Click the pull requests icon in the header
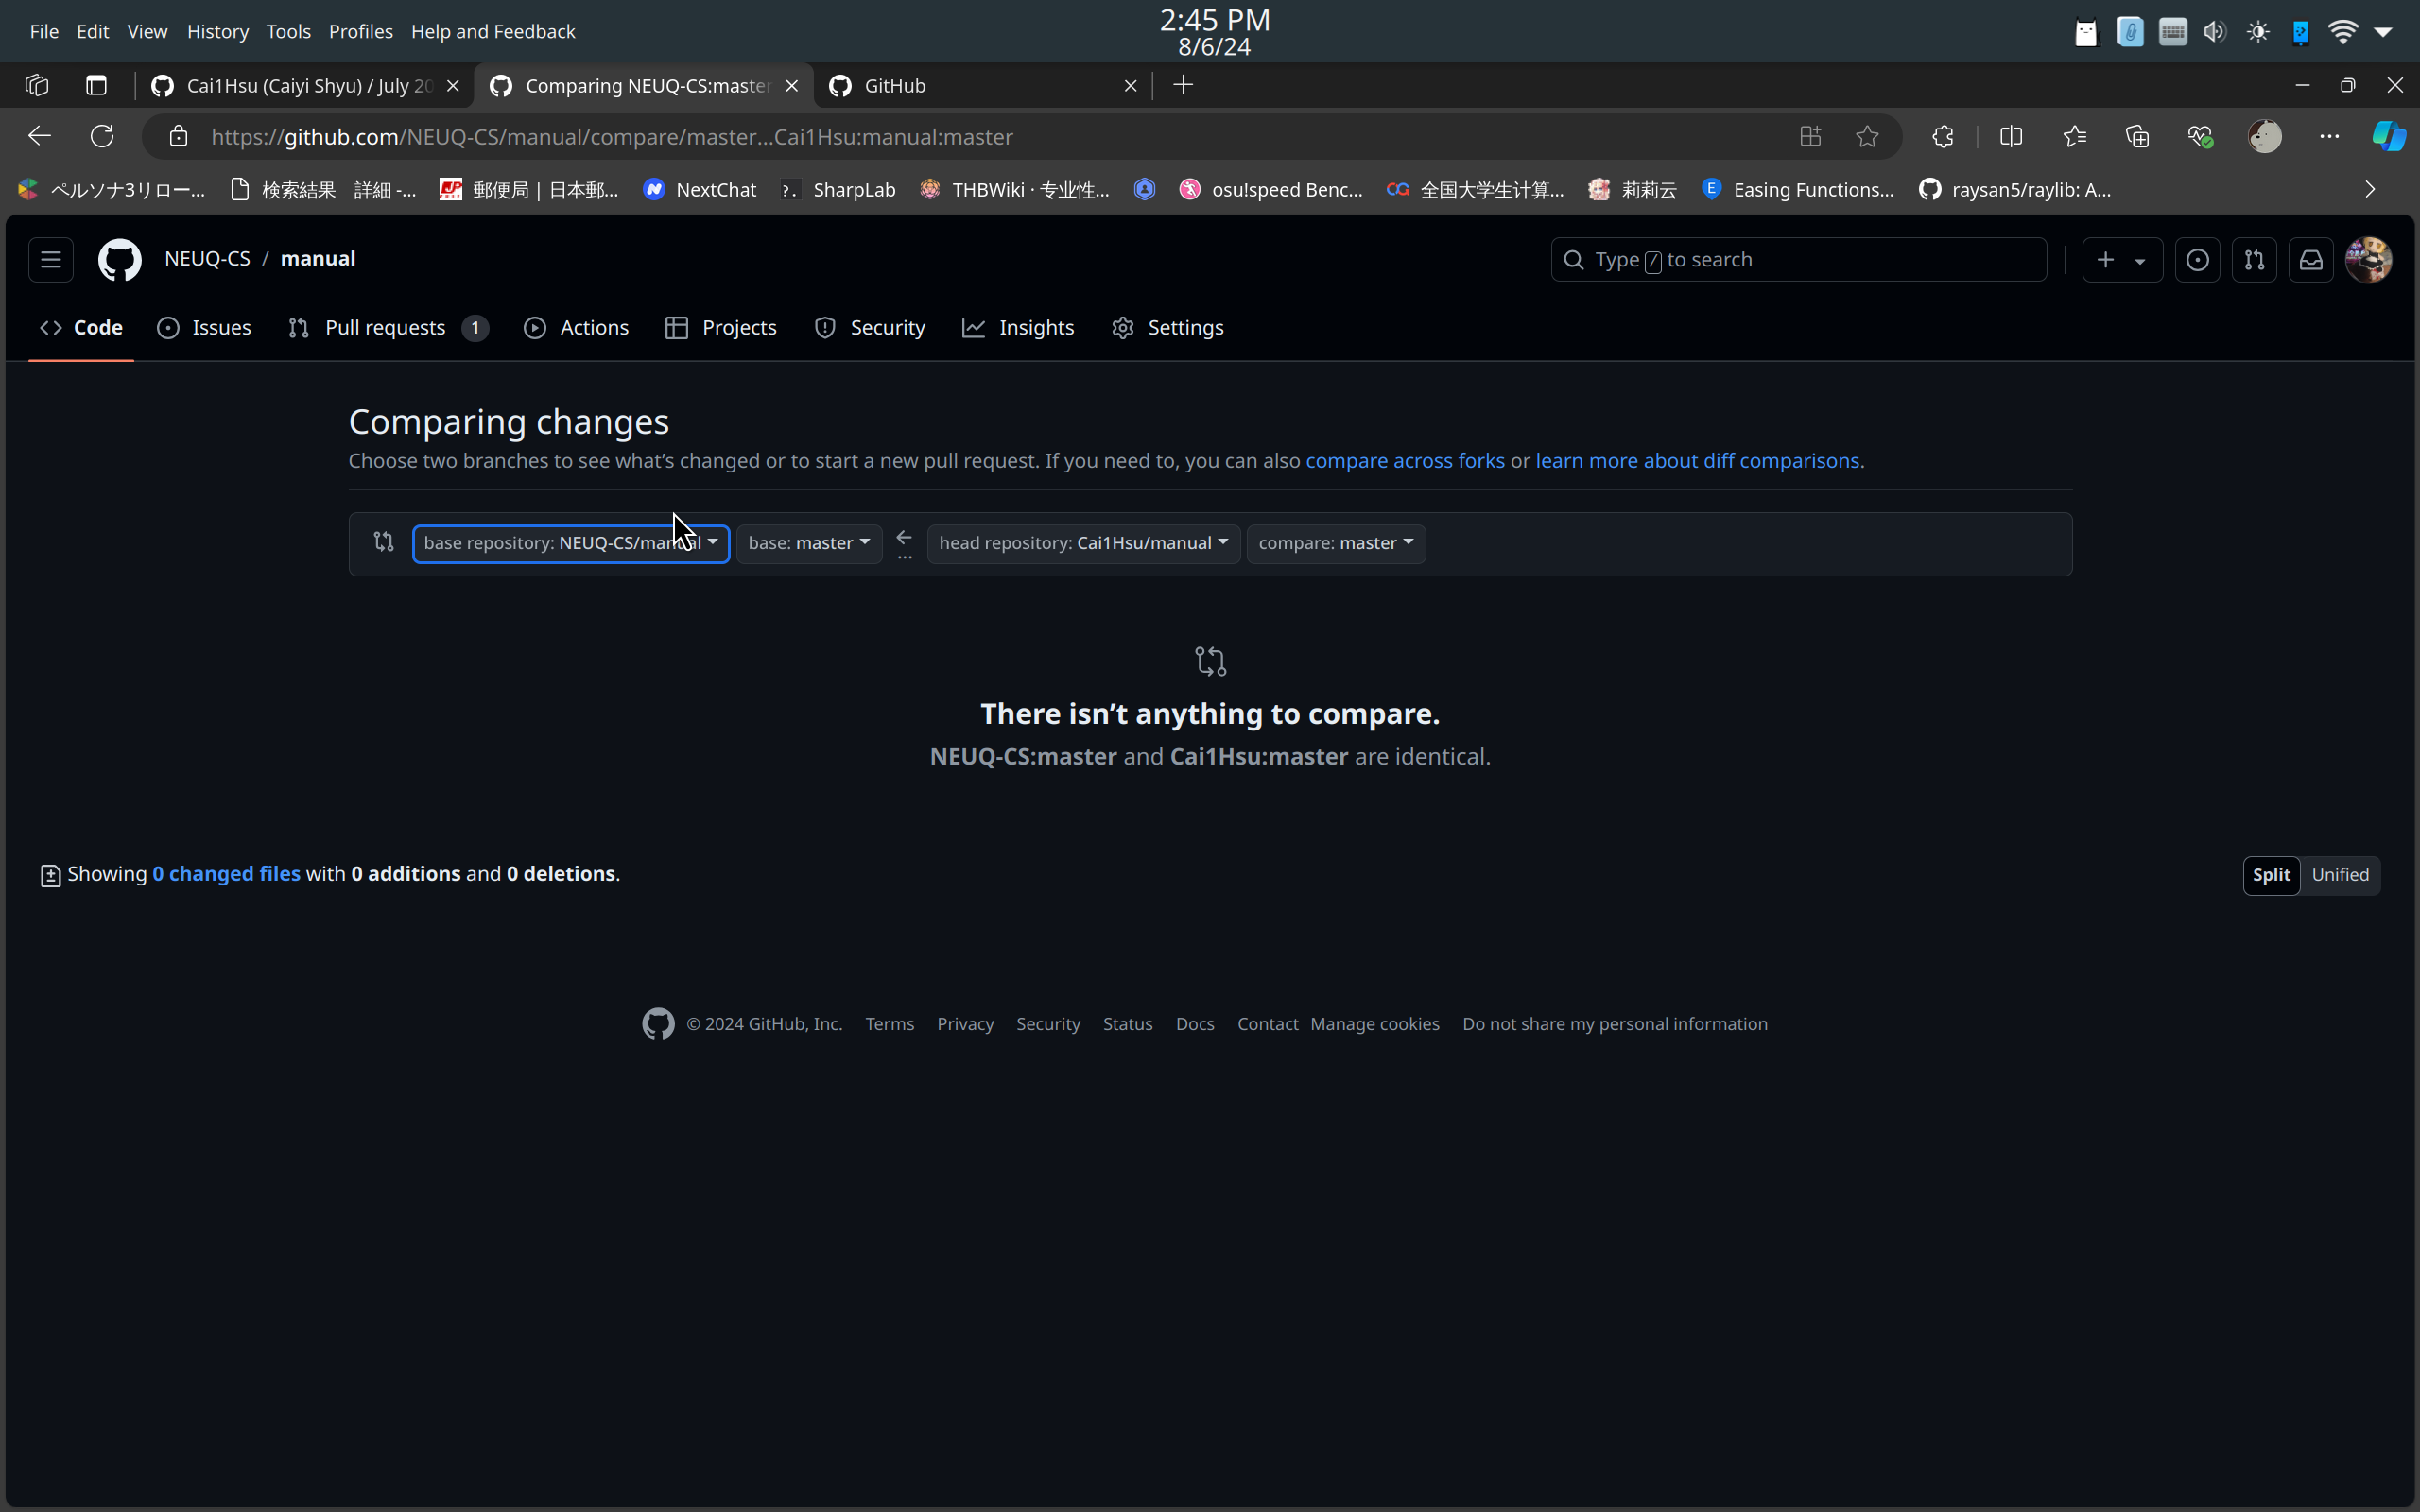 tap(2256, 259)
